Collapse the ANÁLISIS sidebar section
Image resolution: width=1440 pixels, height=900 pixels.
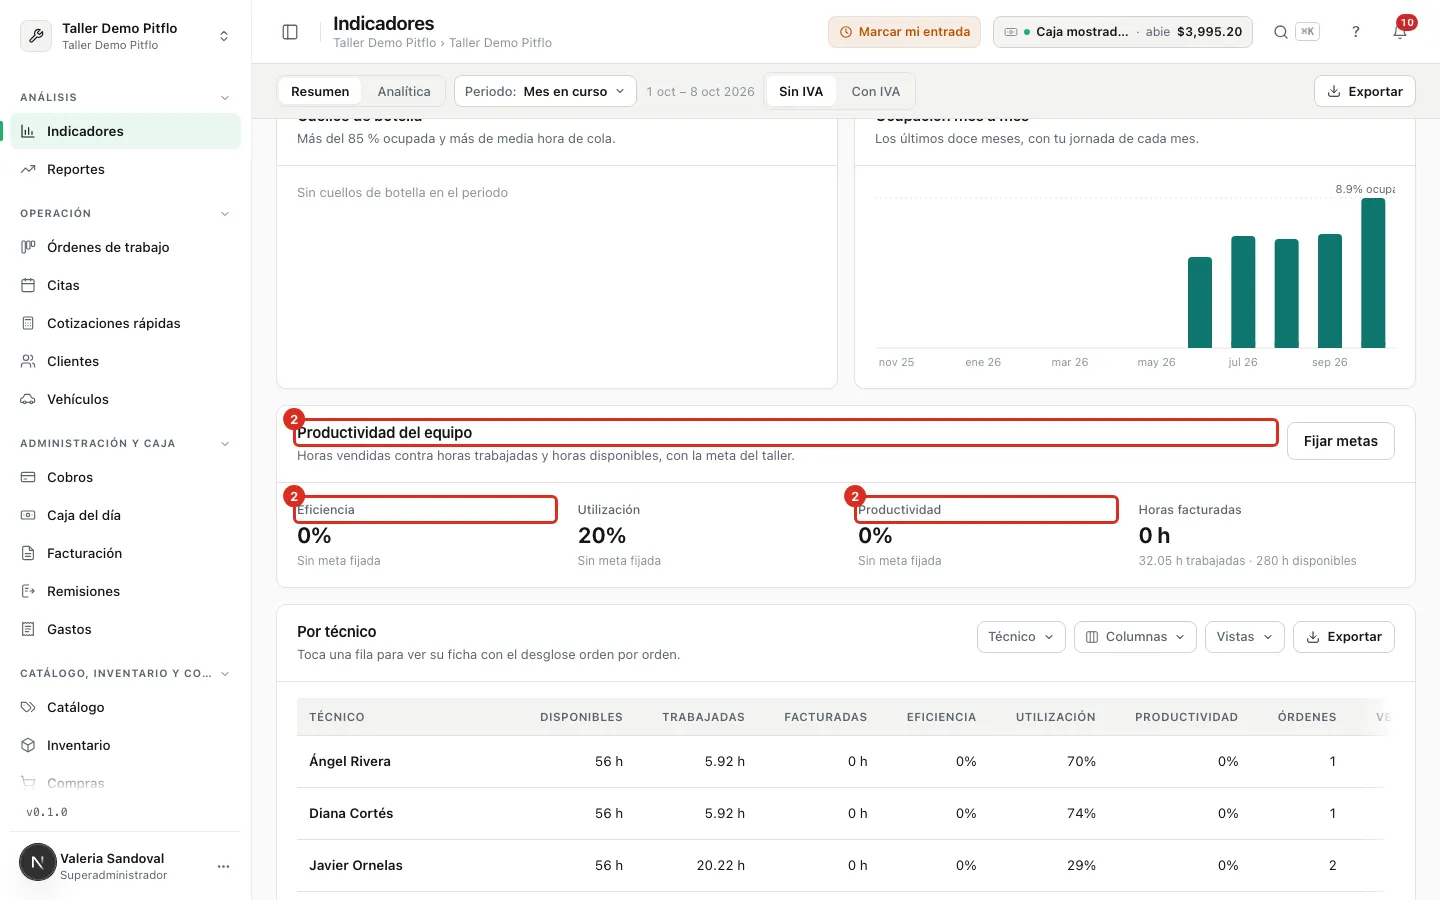(x=225, y=98)
